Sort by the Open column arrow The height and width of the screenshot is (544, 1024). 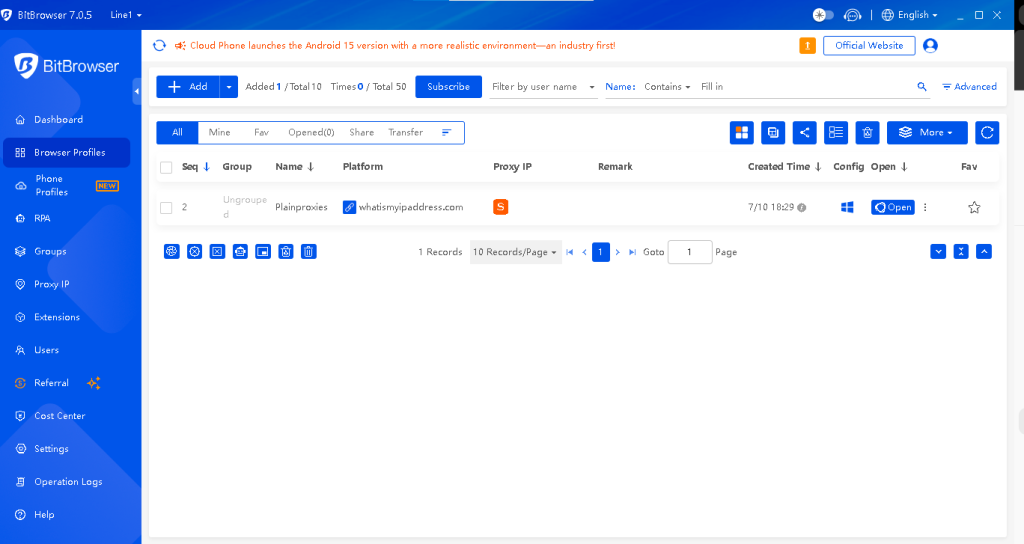coord(904,167)
